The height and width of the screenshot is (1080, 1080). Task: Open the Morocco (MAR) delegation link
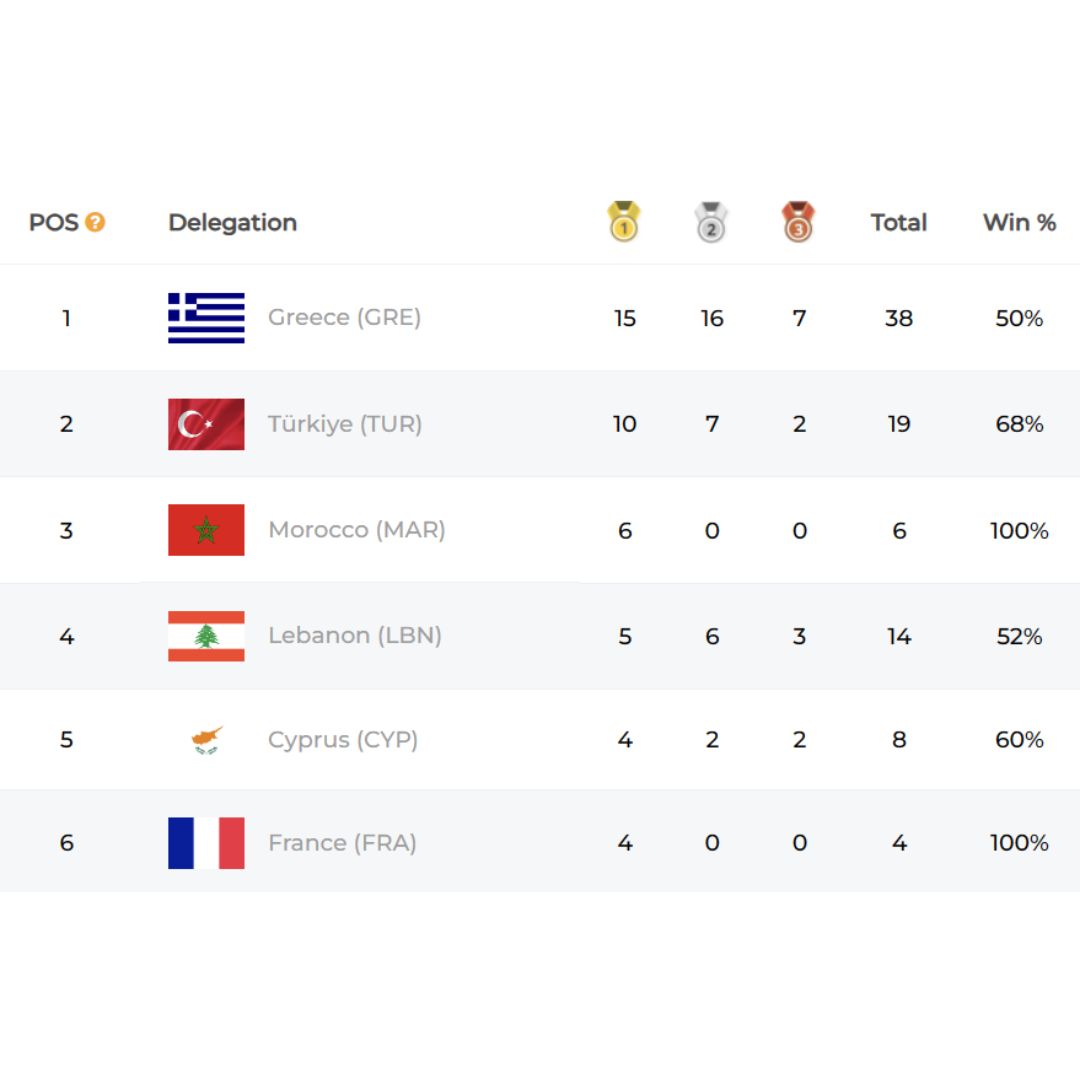pyautogui.click(x=357, y=529)
